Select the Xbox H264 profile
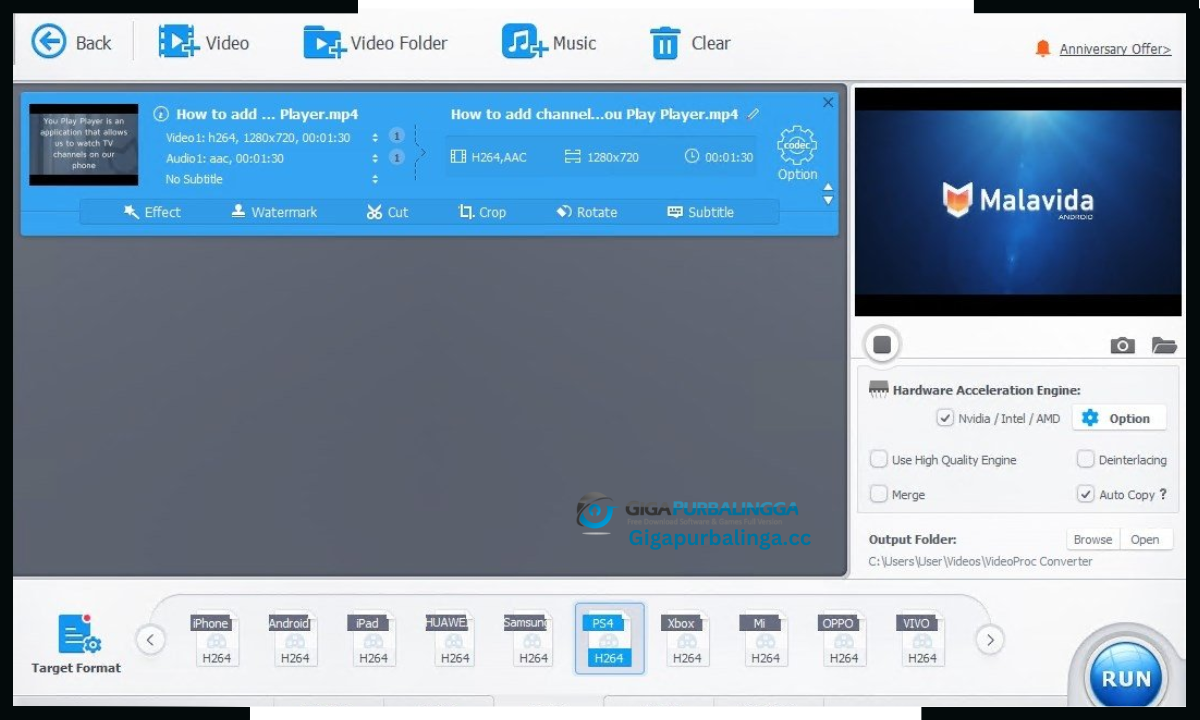The image size is (1200, 720). point(684,638)
